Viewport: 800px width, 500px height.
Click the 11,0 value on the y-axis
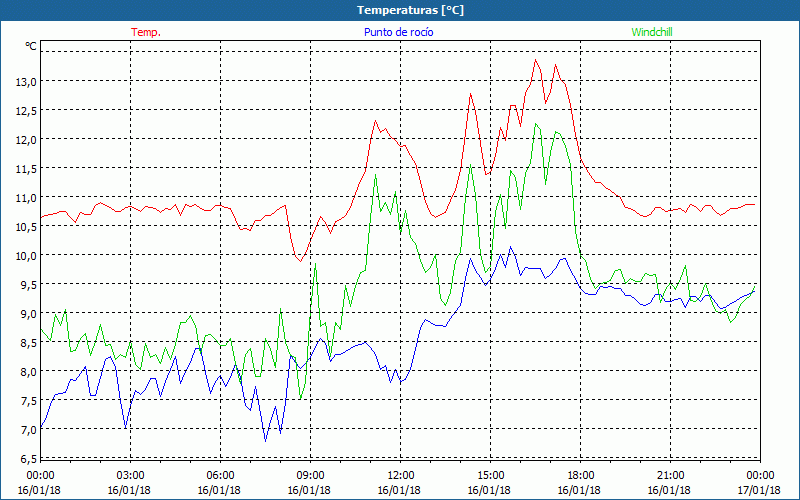[x=26, y=197]
